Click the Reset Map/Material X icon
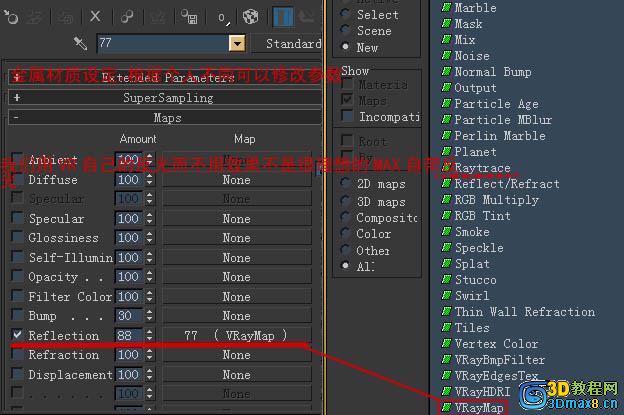 tap(95, 16)
